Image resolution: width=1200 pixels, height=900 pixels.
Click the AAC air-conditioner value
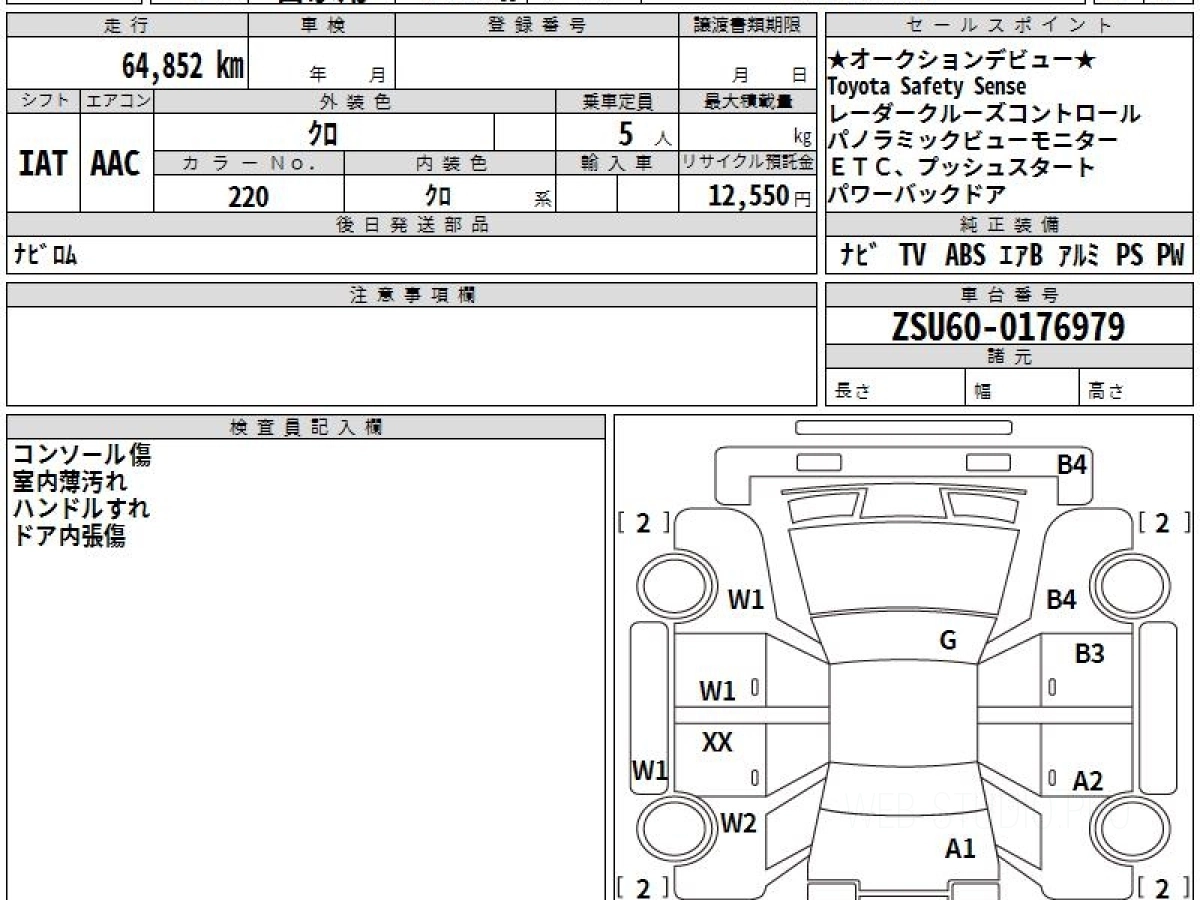(116, 164)
